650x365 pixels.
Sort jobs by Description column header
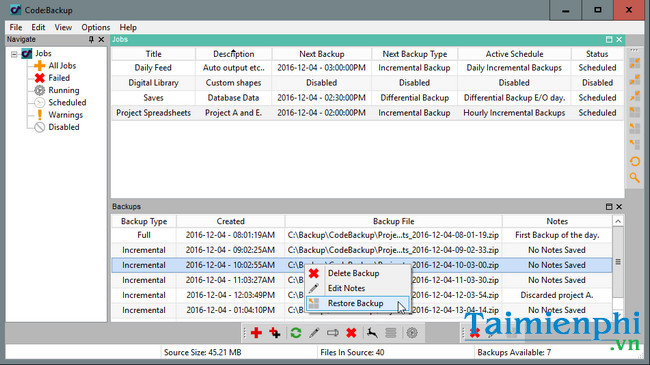coord(234,54)
